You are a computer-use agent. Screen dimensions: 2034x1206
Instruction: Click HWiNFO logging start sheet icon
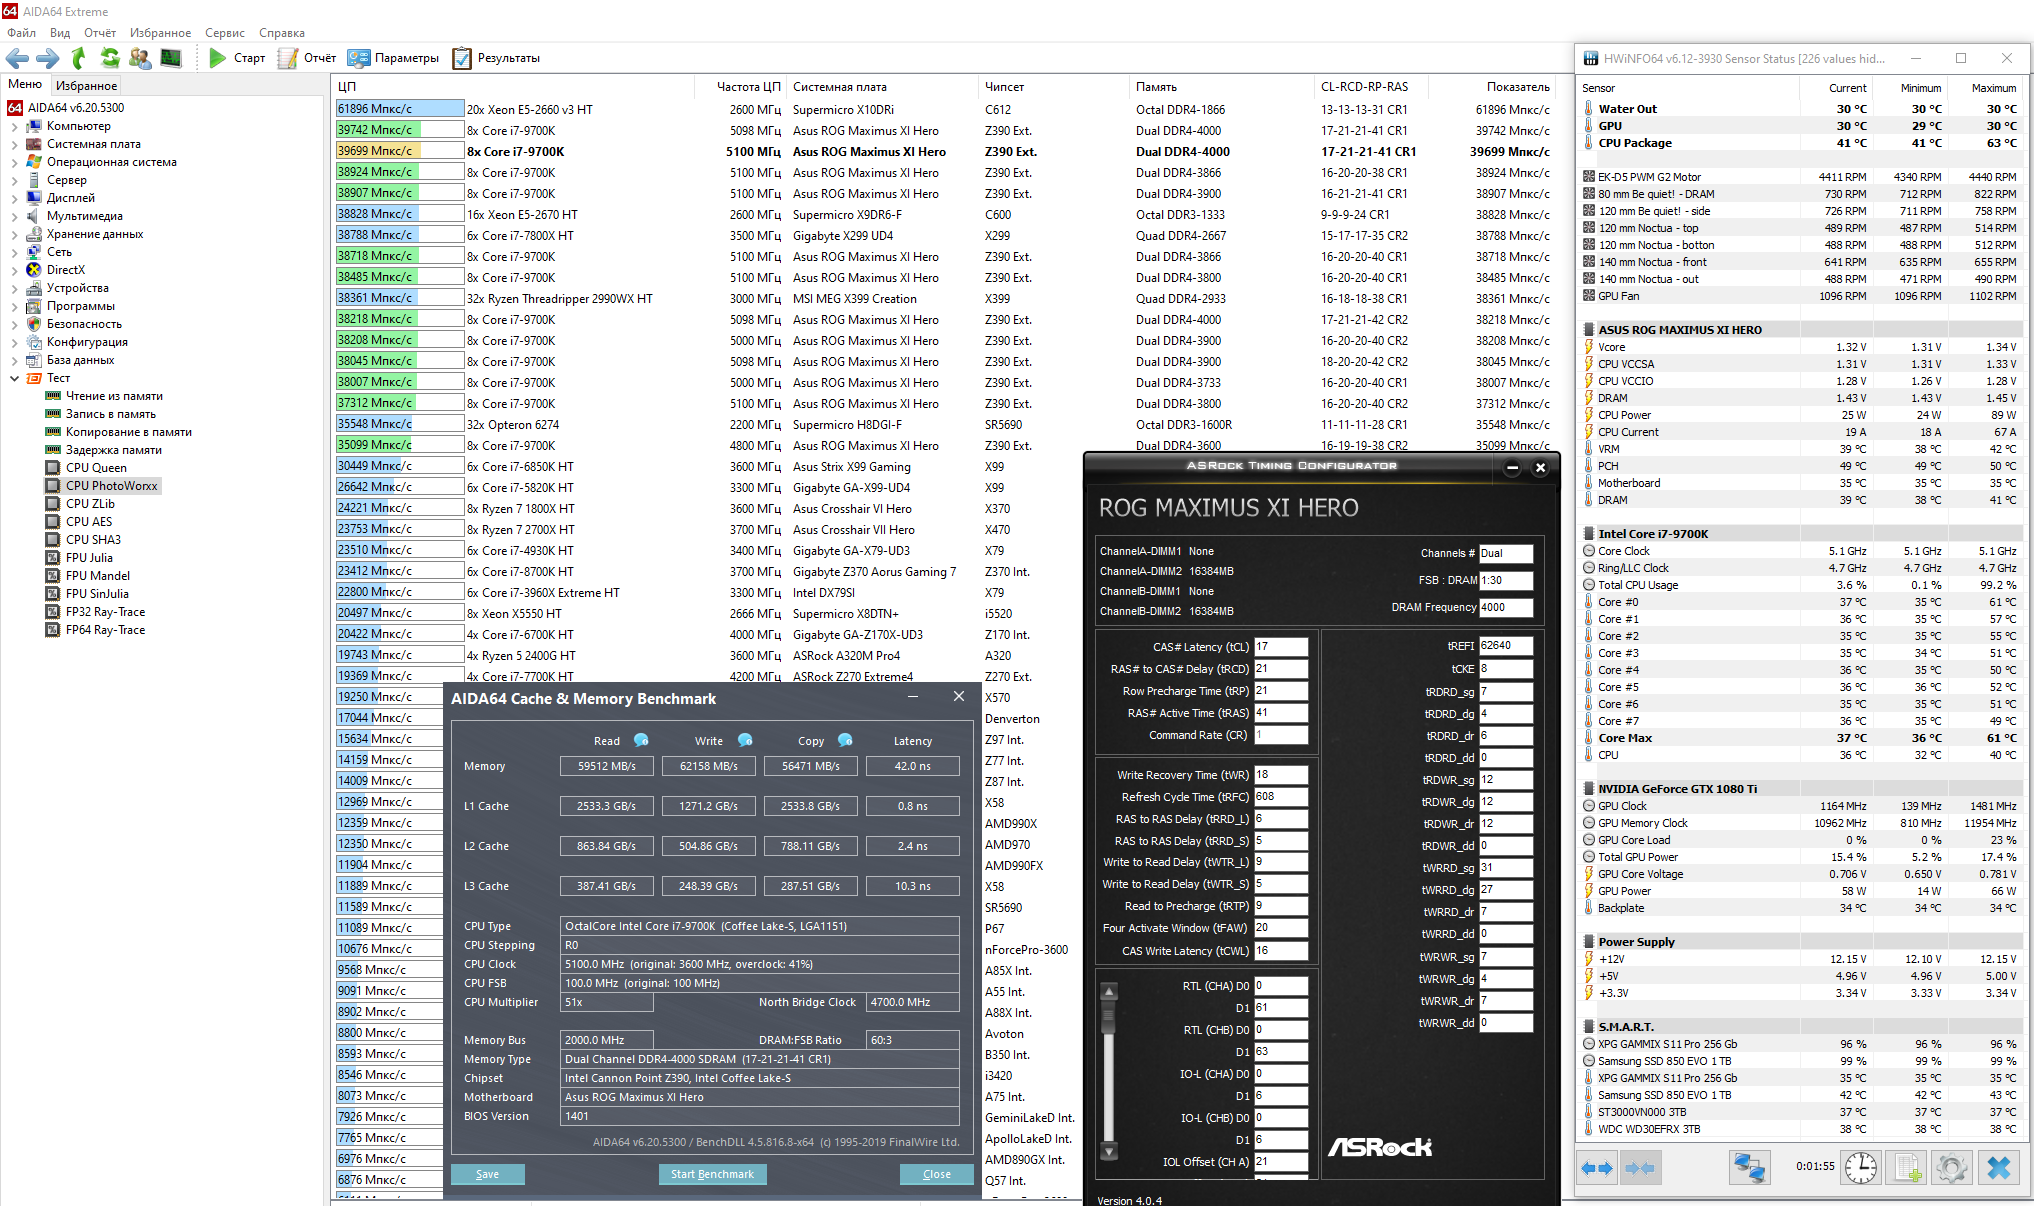tap(1907, 1167)
